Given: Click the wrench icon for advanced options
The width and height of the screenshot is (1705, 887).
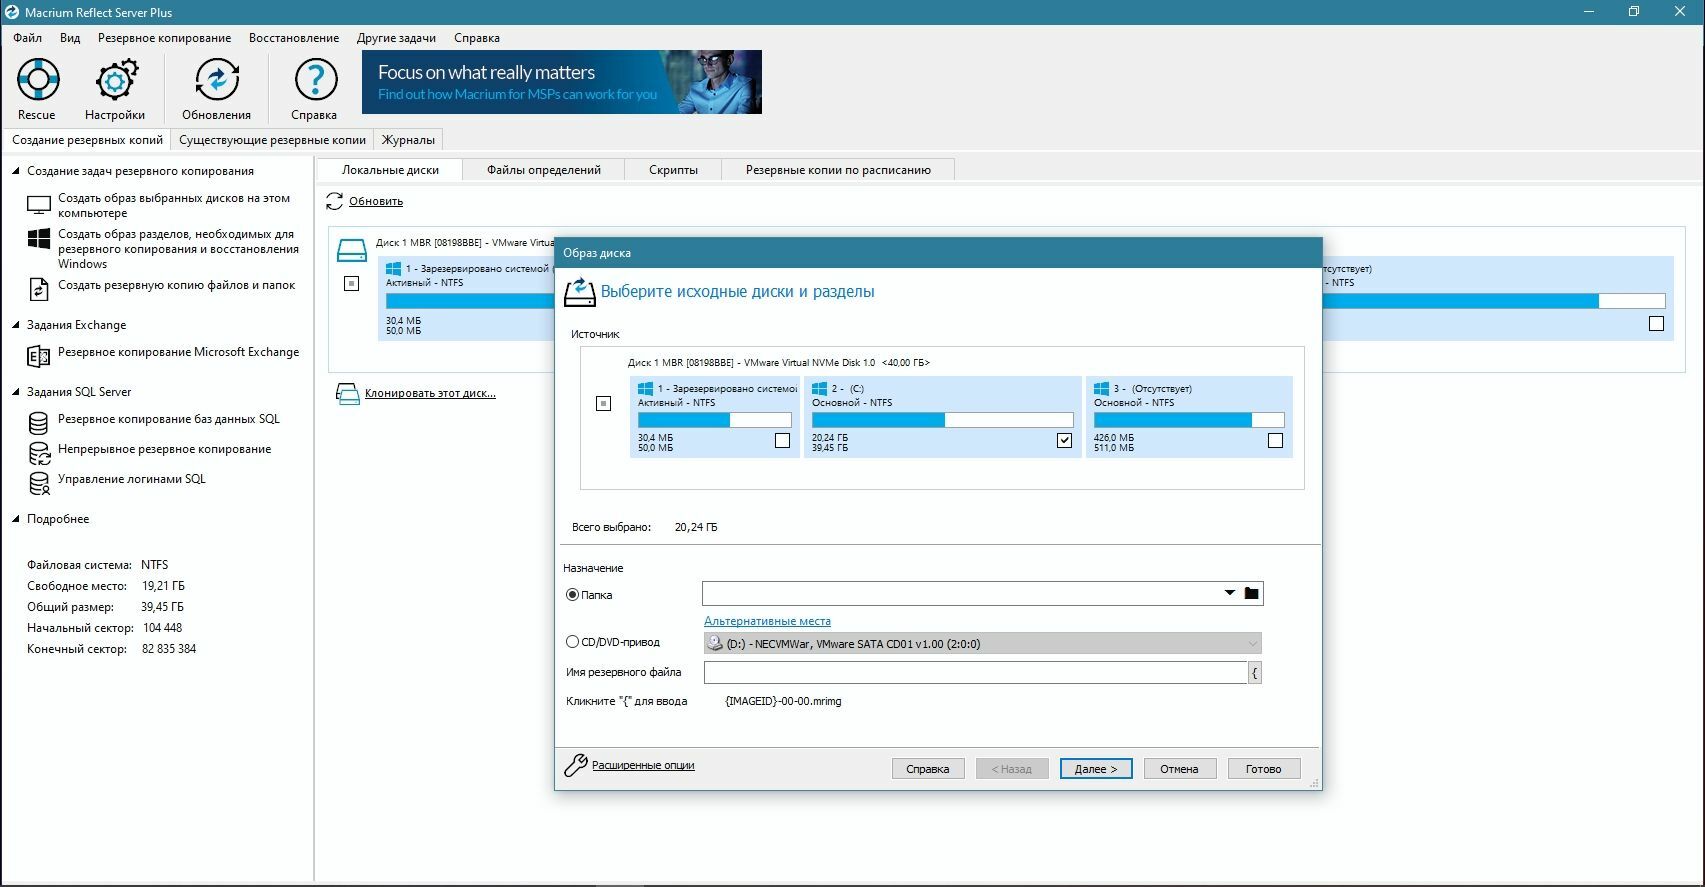Looking at the screenshot, I should (x=576, y=766).
